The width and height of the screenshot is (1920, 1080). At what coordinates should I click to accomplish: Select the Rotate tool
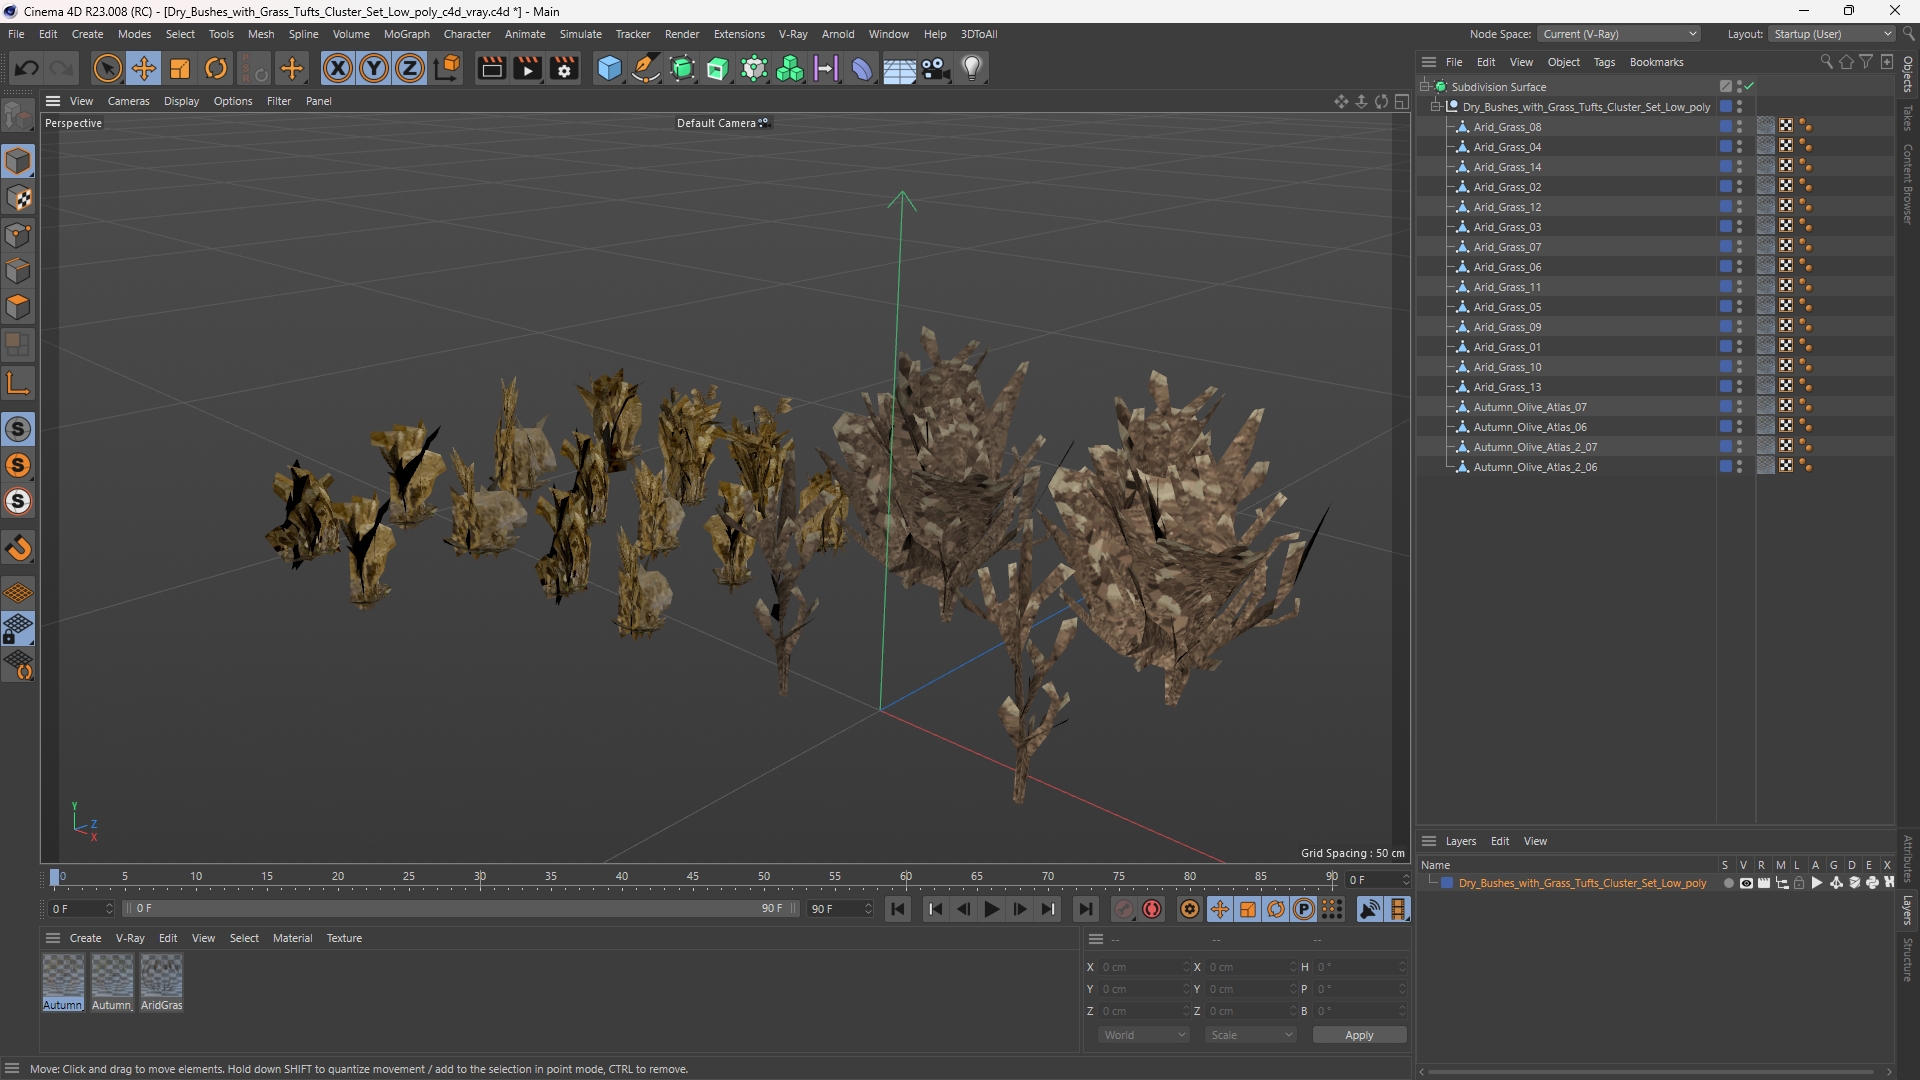[x=216, y=68]
